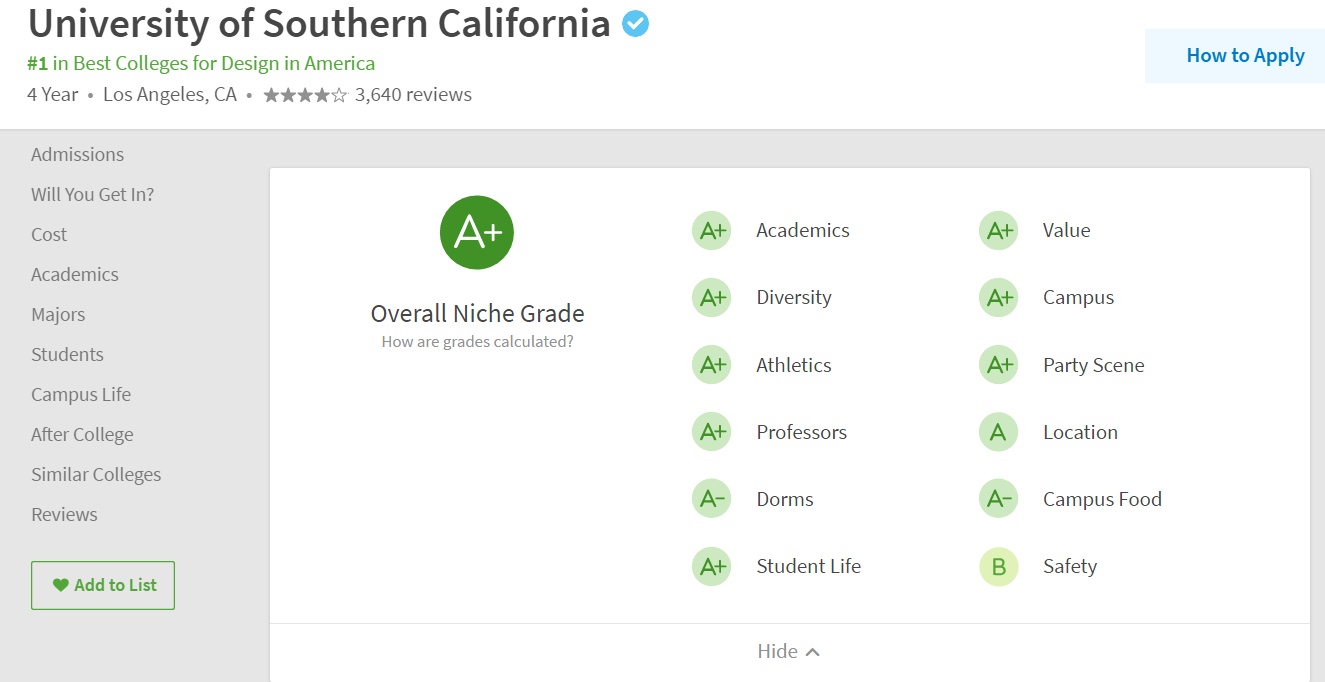This screenshot has width=1325, height=682.
Task: Open "How are grades calculated?" link
Action: (477, 342)
